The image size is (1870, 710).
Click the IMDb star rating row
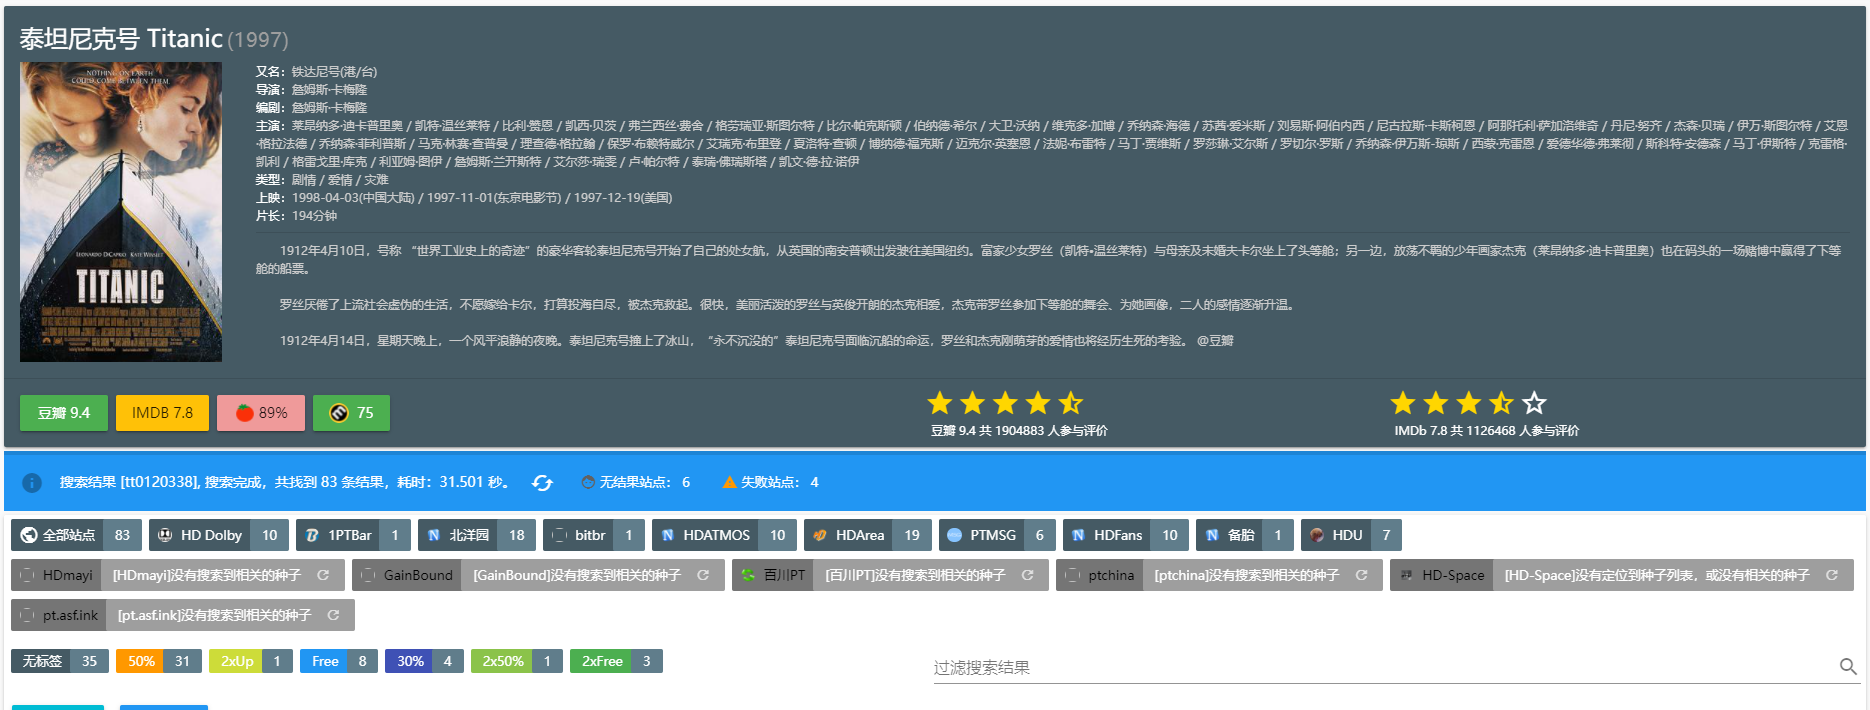tap(1468, 403)
